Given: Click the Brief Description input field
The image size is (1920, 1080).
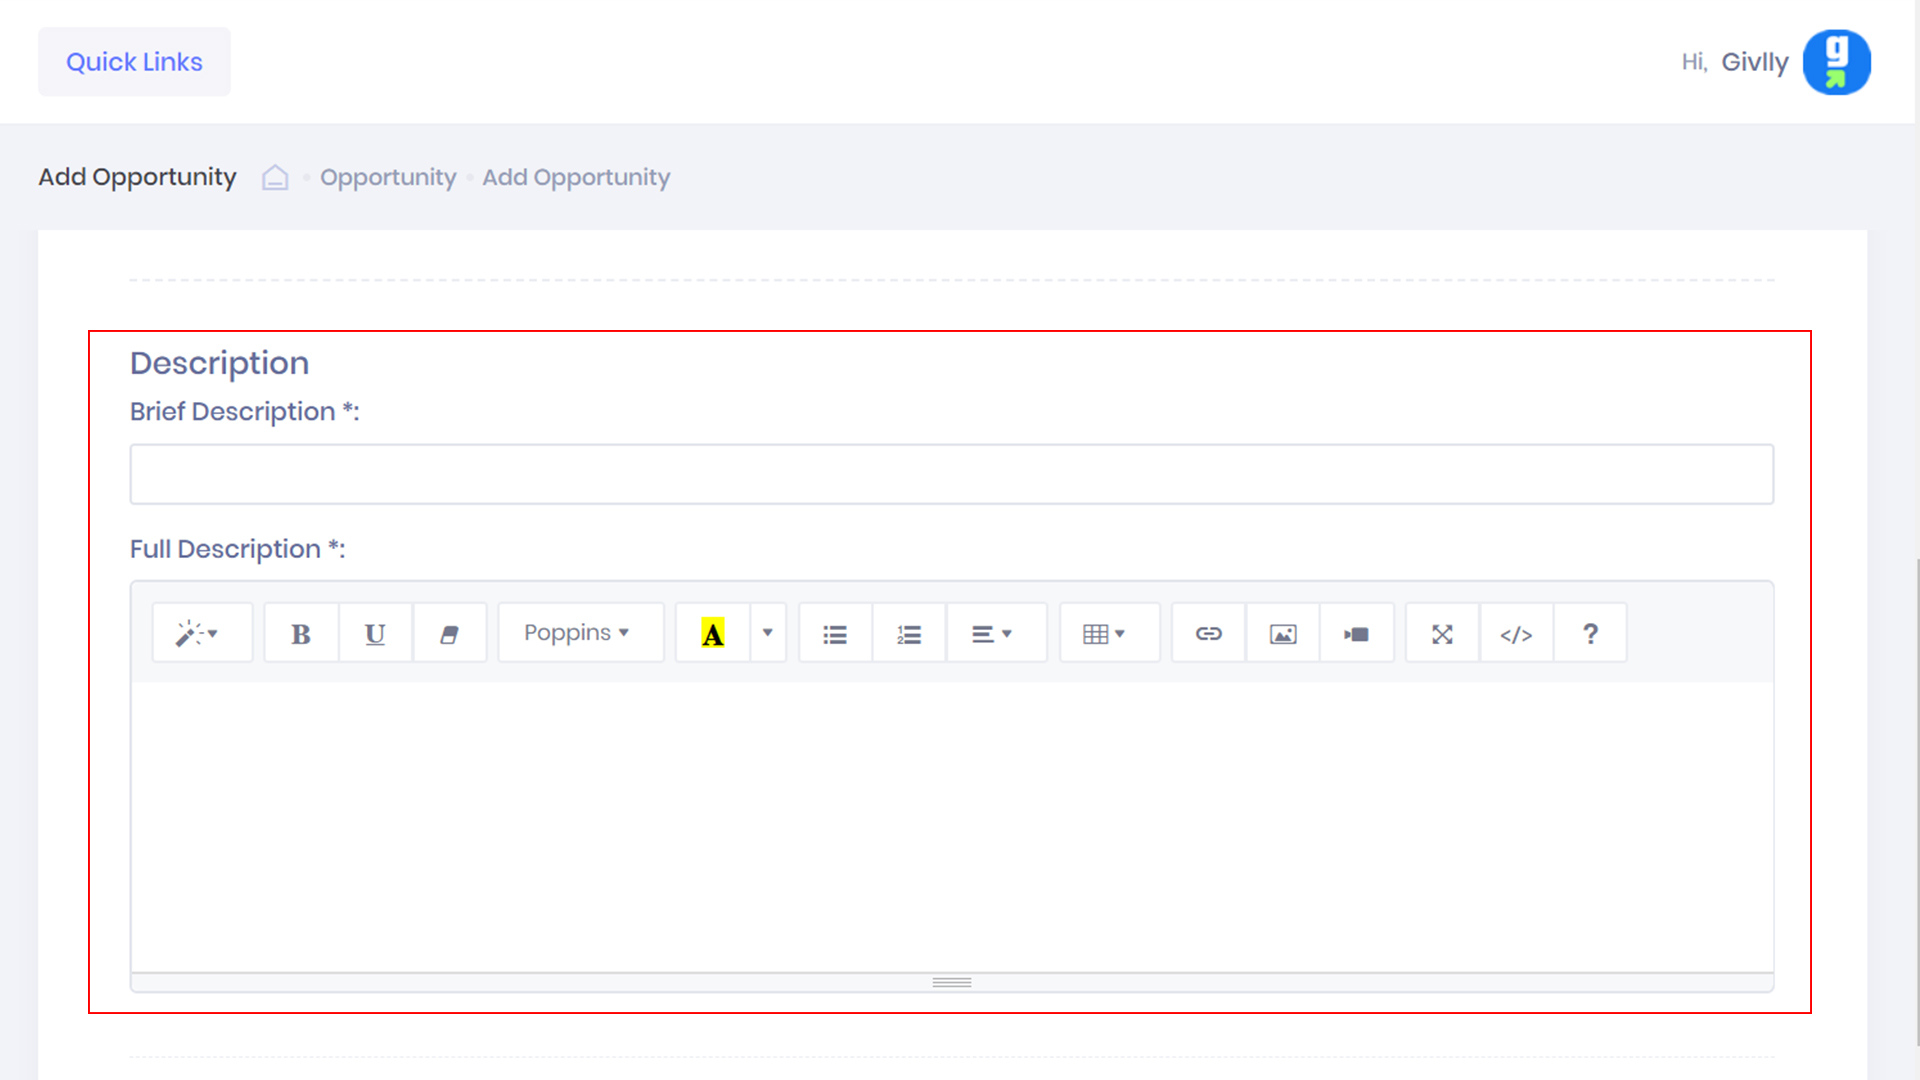Looking at the screenshot, I should point(951,475).
